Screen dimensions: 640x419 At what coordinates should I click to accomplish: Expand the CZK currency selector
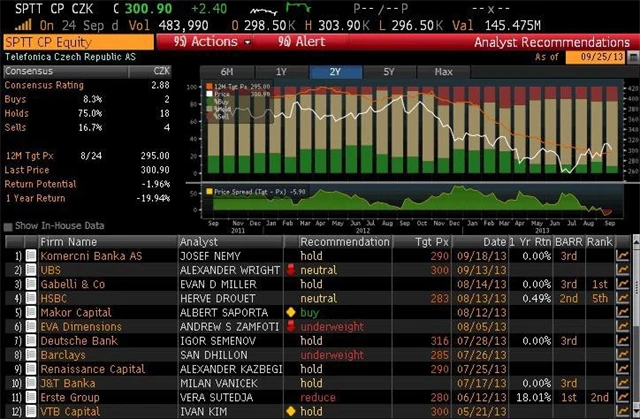161,71
